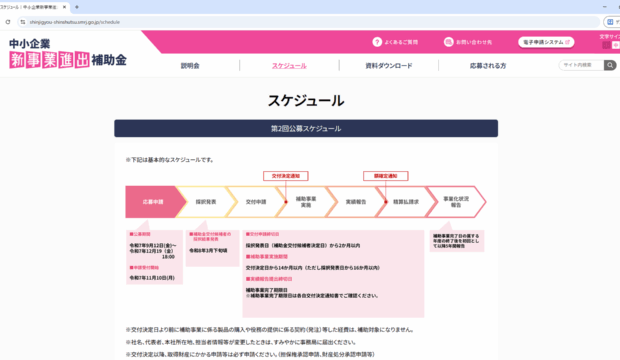The image size is (620, 360).
Task: Open the スケジュール menu item
Action: click(289, 66)
